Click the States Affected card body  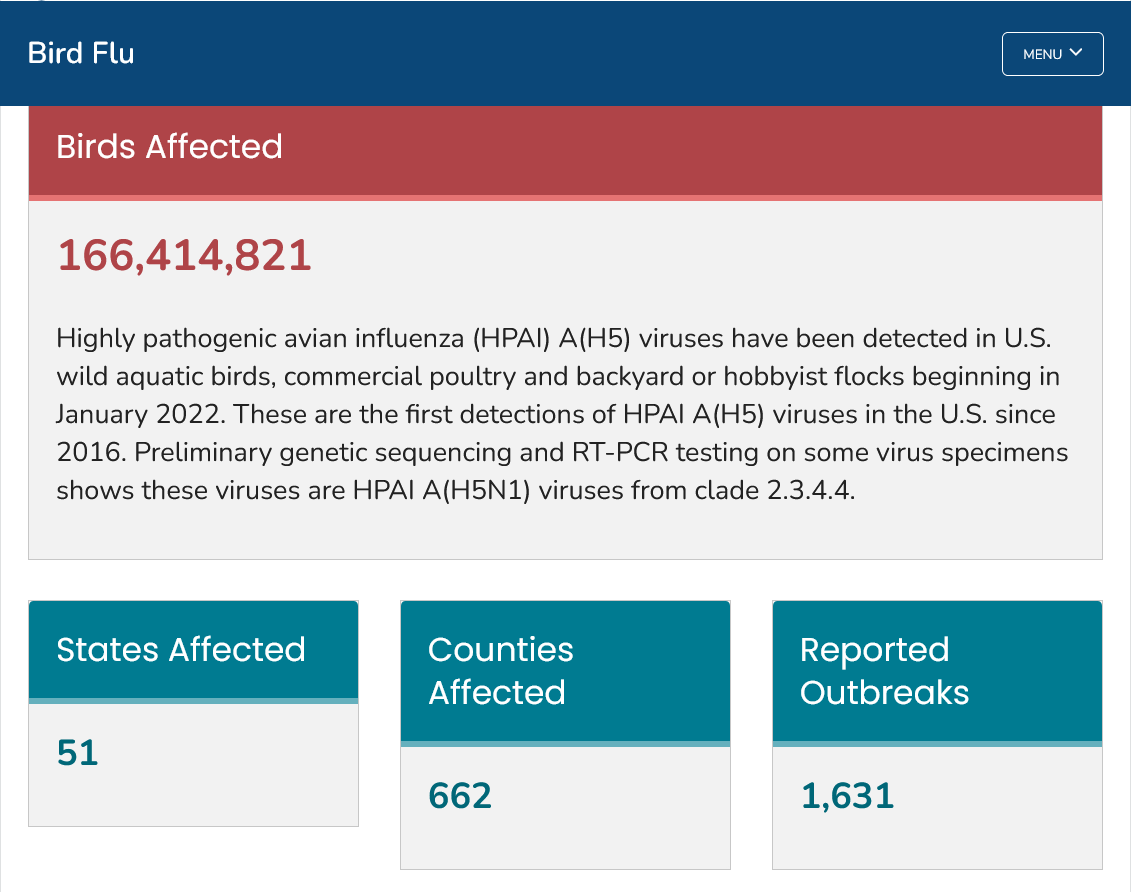click(193, 764)
